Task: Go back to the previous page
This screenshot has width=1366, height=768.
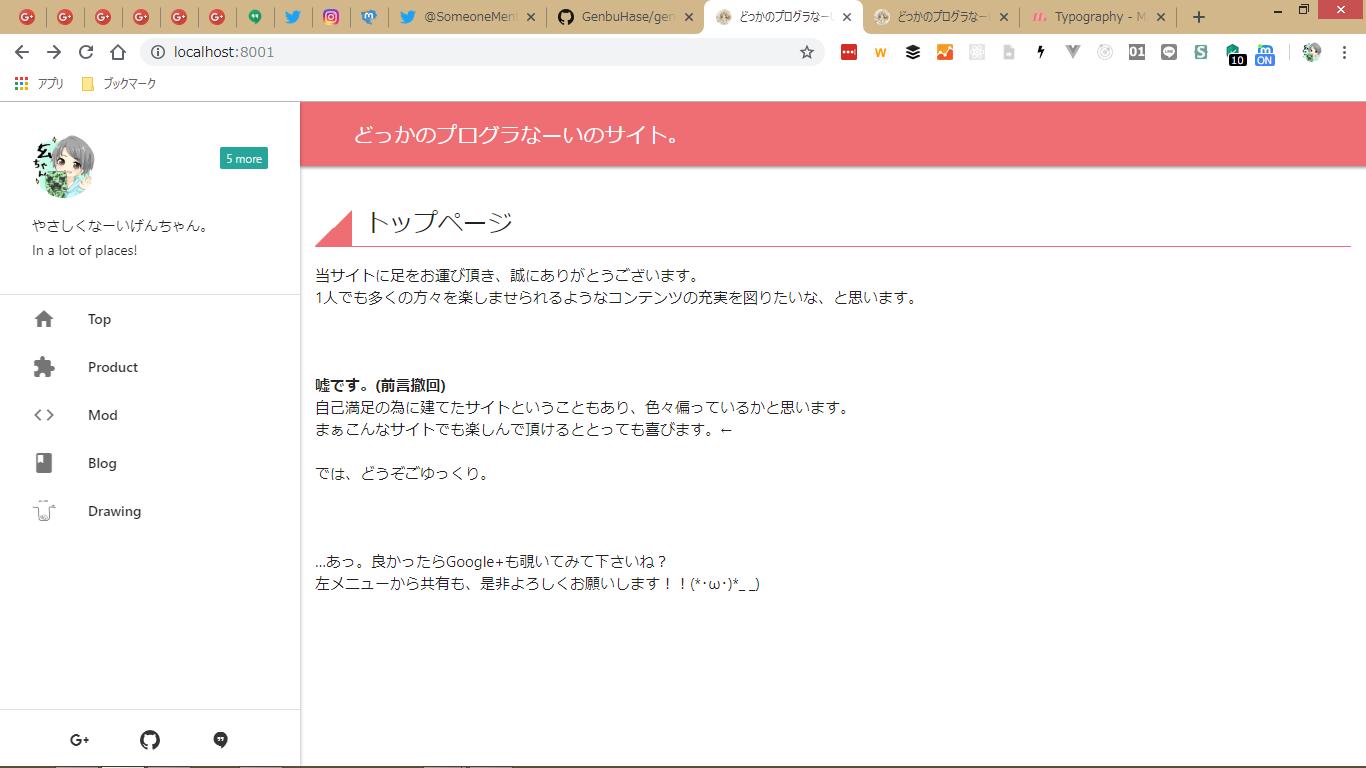Action: click(x=22, y=52)
